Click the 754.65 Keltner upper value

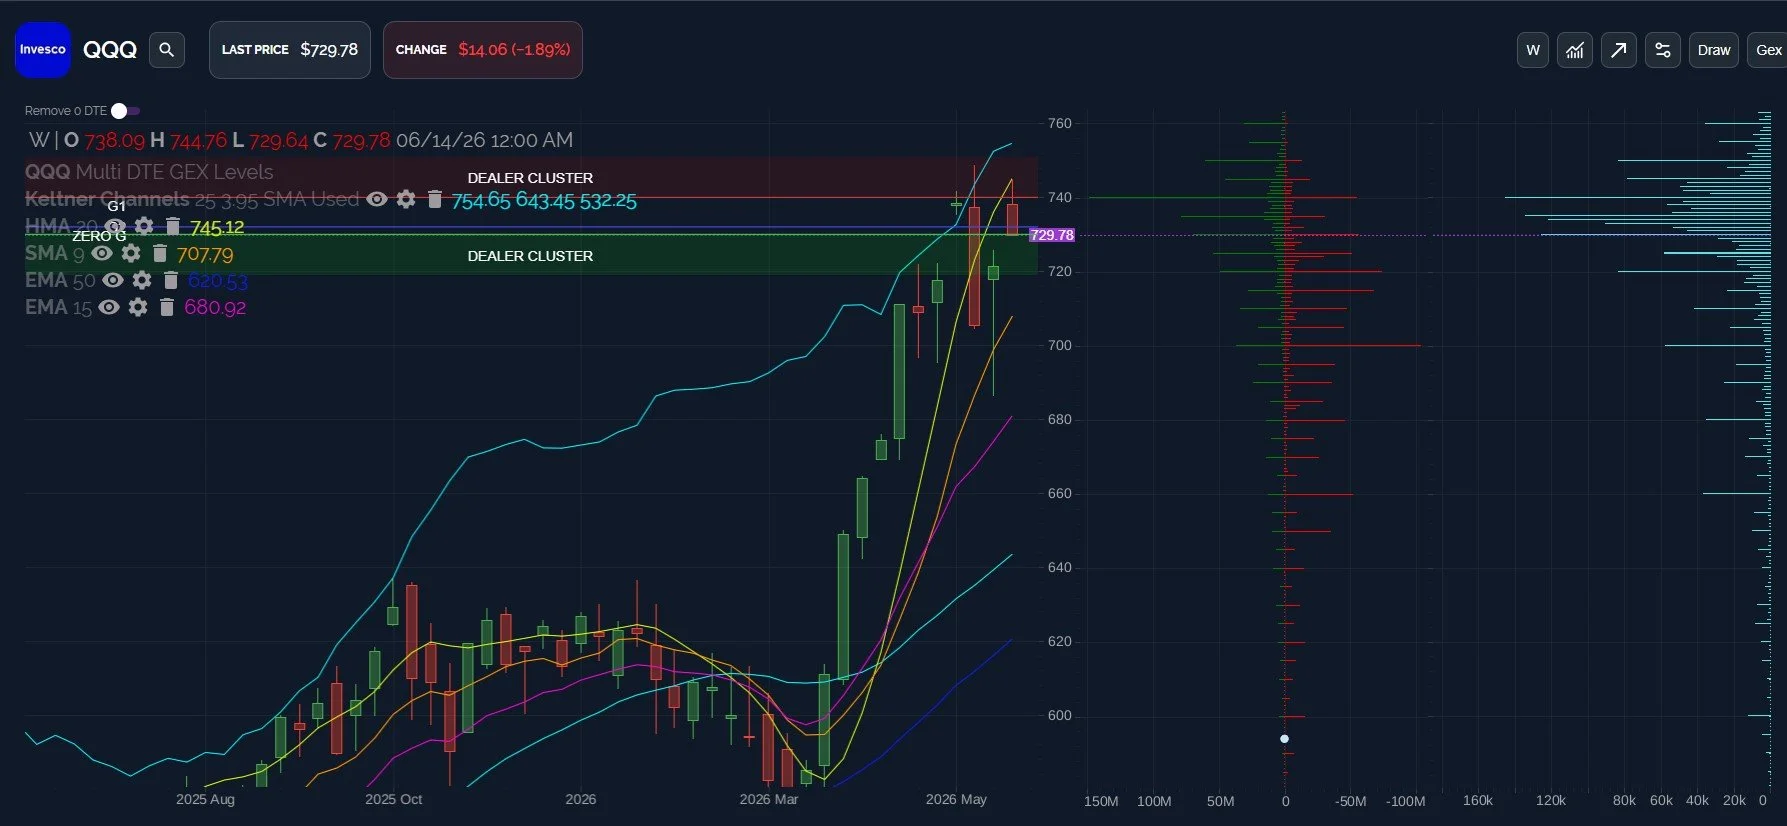point(481,200)
